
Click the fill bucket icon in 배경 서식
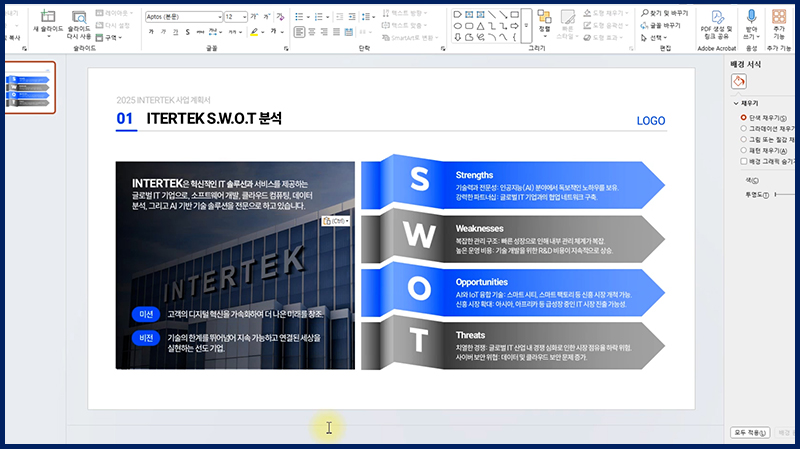click(x=739, y=81)
